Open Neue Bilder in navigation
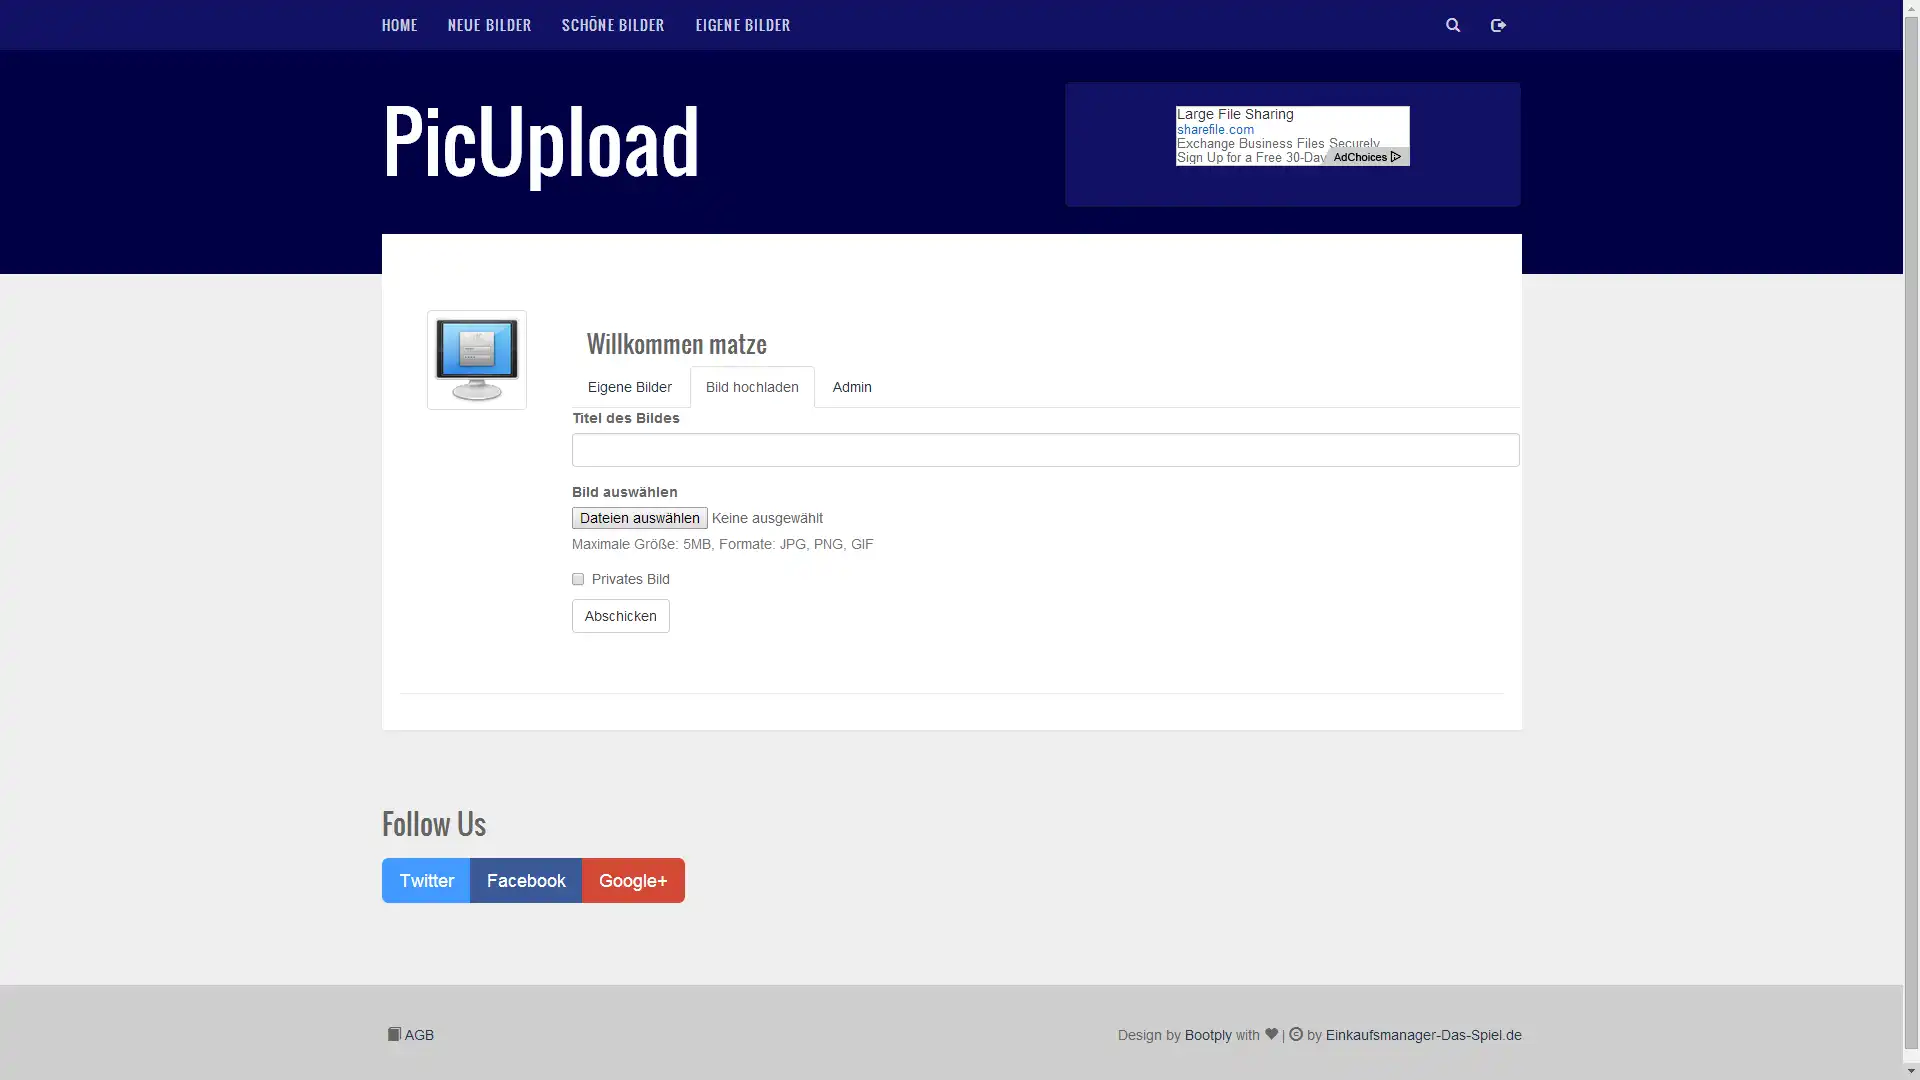The image size is (1920, 1080). 489,25
